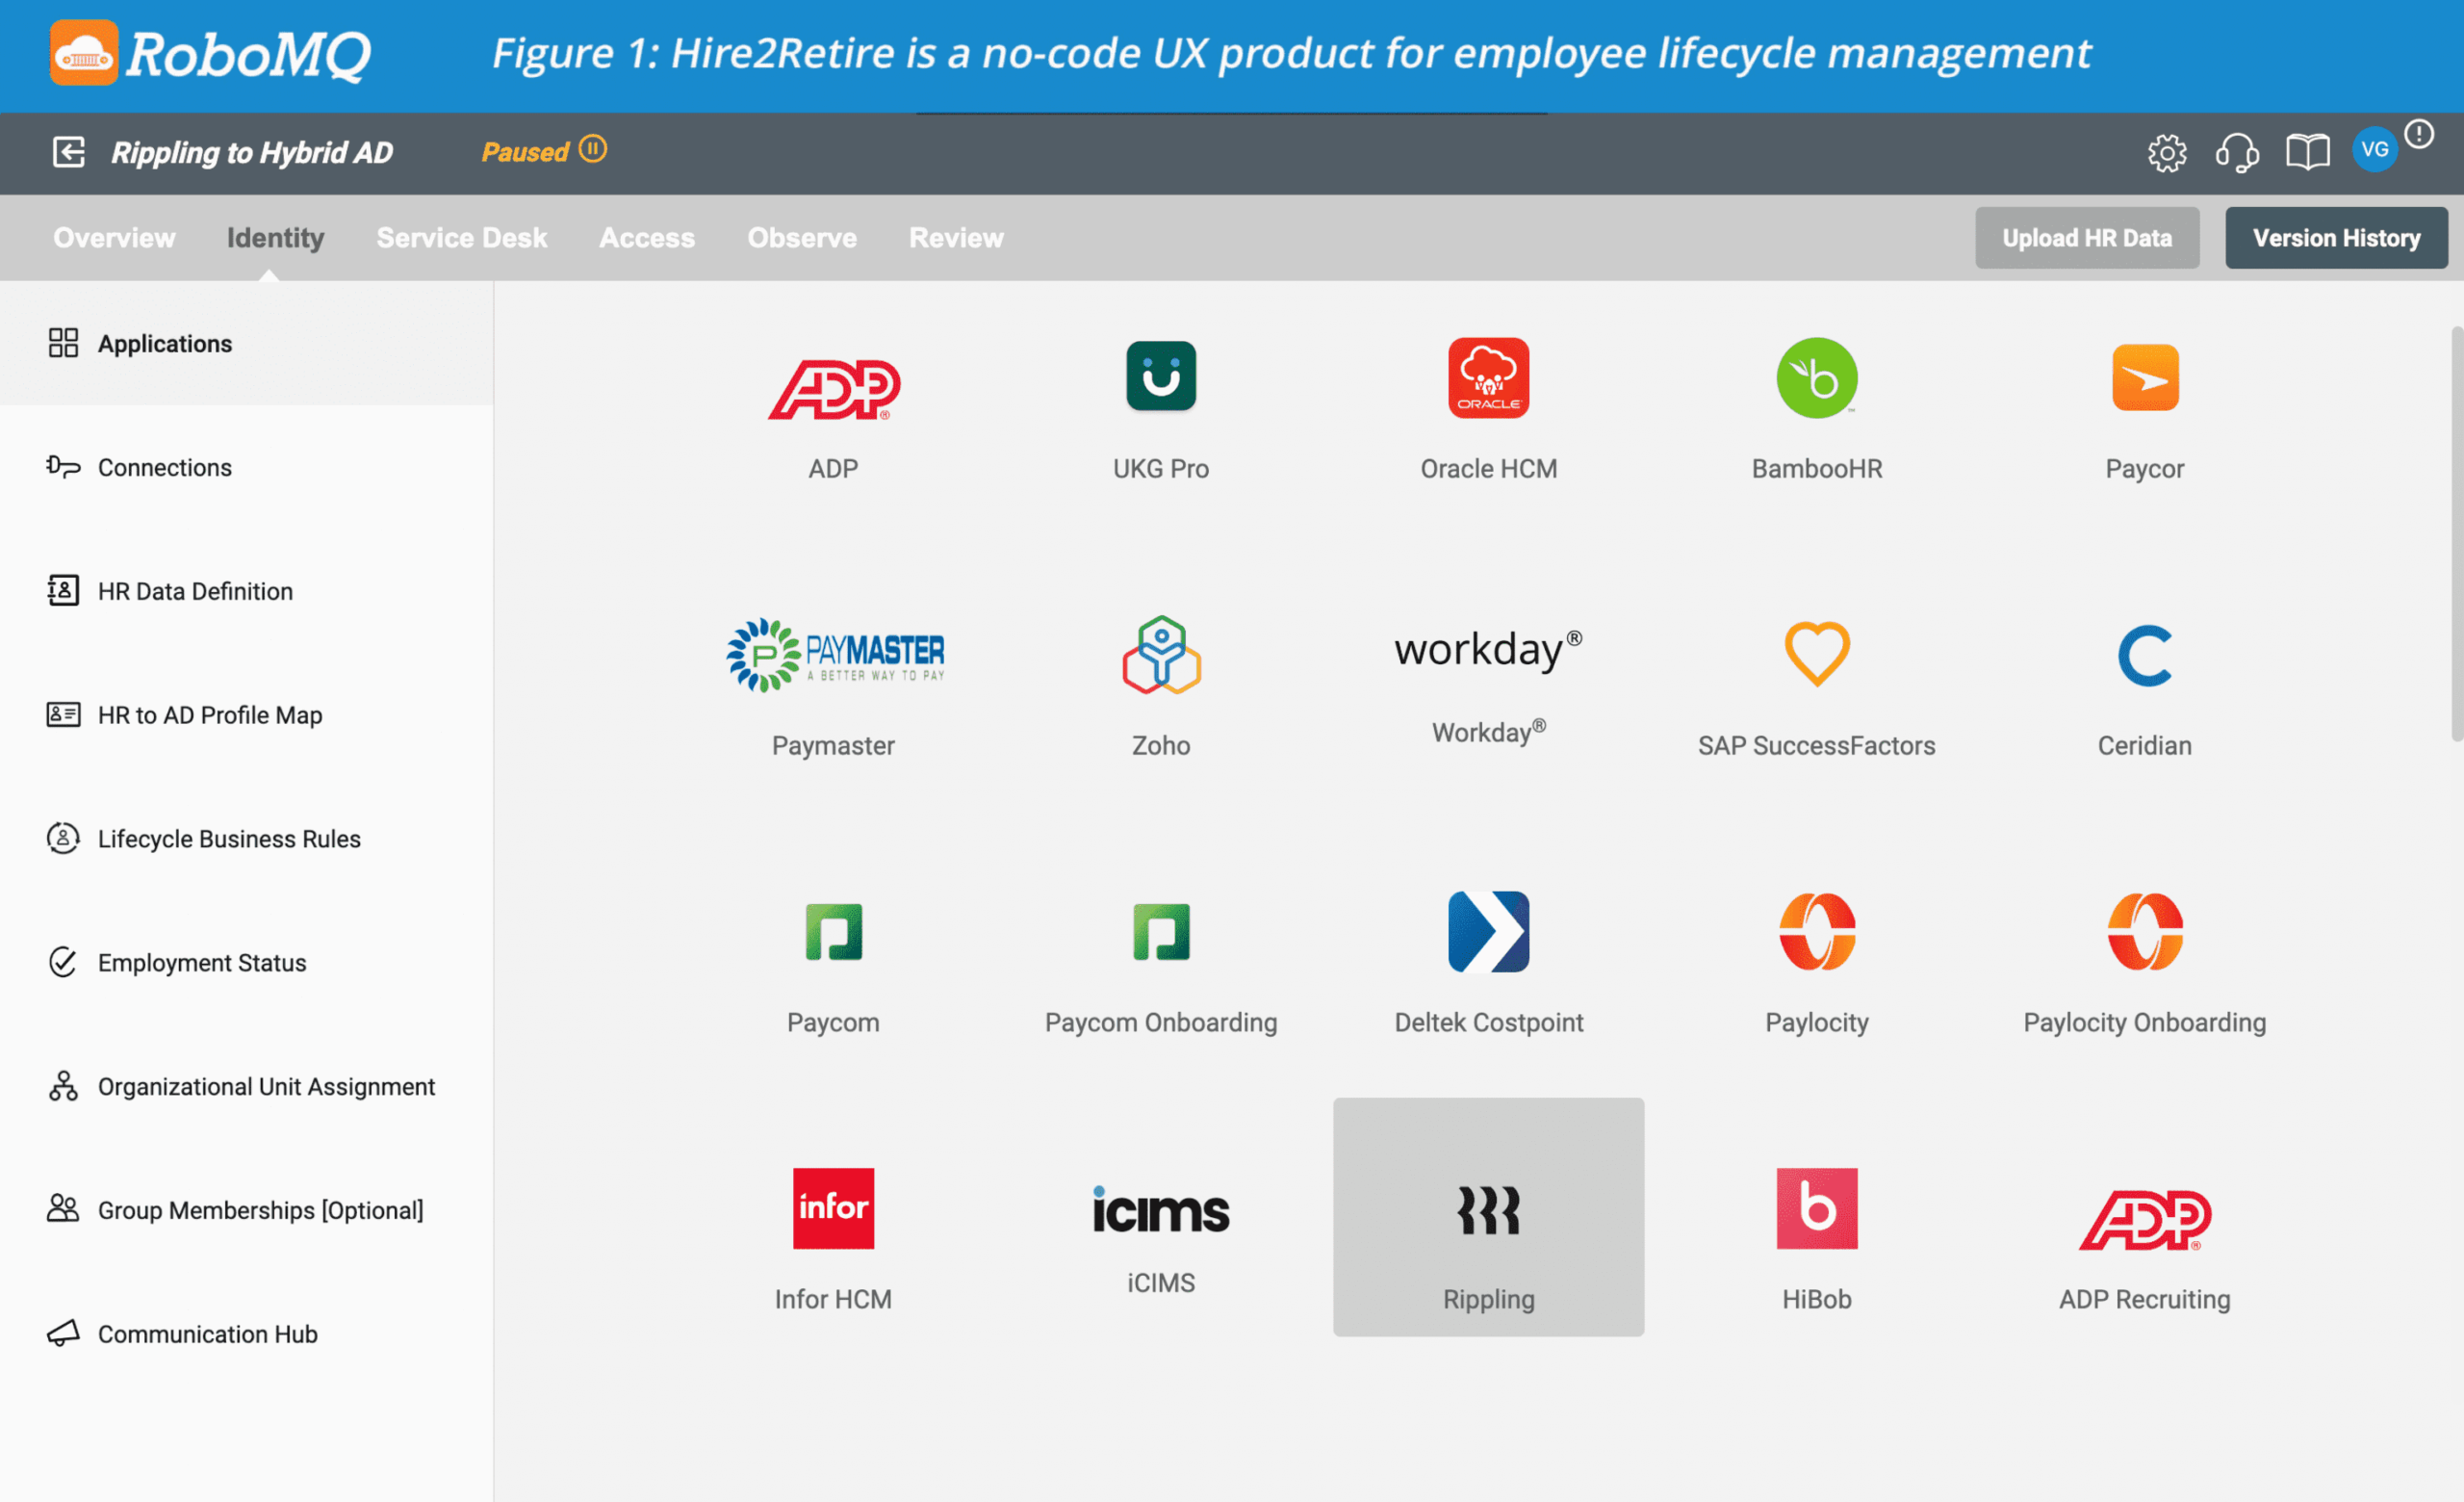
Task: Open Lifecycle Business Rules in sidebar
Action: (x=228, y=839)
